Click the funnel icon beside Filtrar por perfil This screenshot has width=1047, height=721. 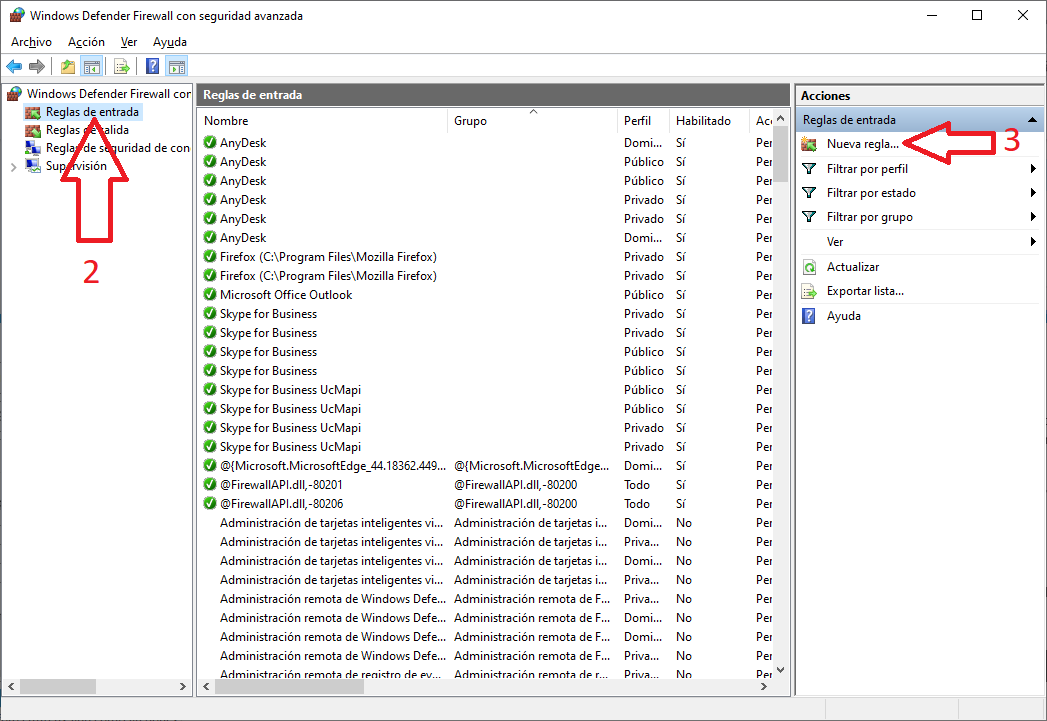(x=809, y=169)
